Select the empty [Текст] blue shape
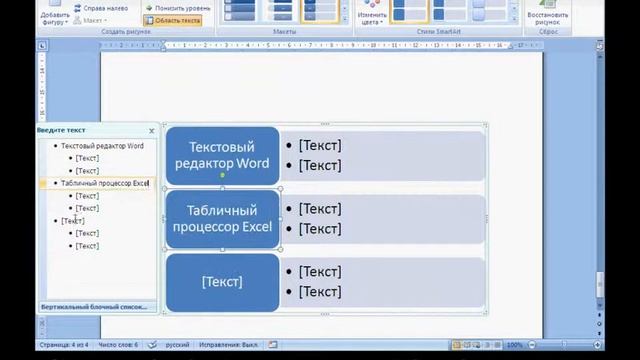The height and width of the screenshot is (360, 640). (222, 282)
